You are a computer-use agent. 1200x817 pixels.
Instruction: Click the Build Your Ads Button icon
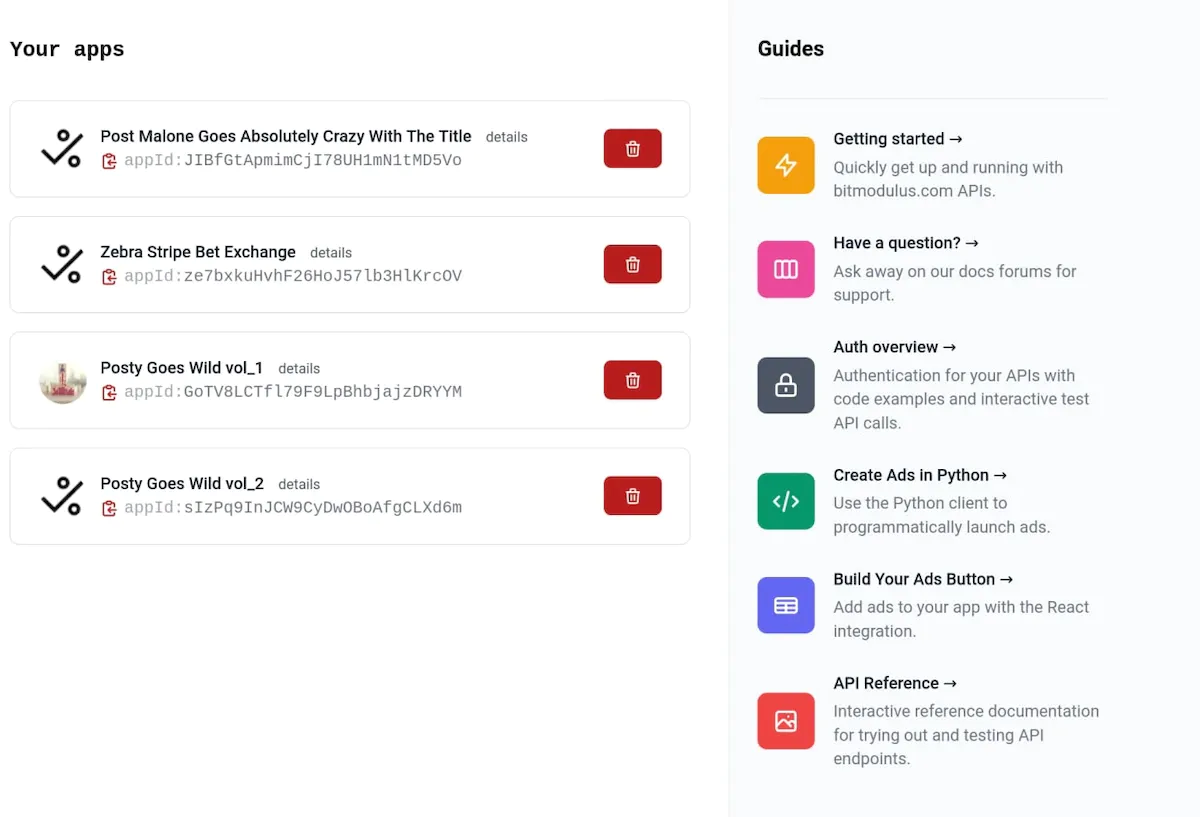click(x=786, y=605)
